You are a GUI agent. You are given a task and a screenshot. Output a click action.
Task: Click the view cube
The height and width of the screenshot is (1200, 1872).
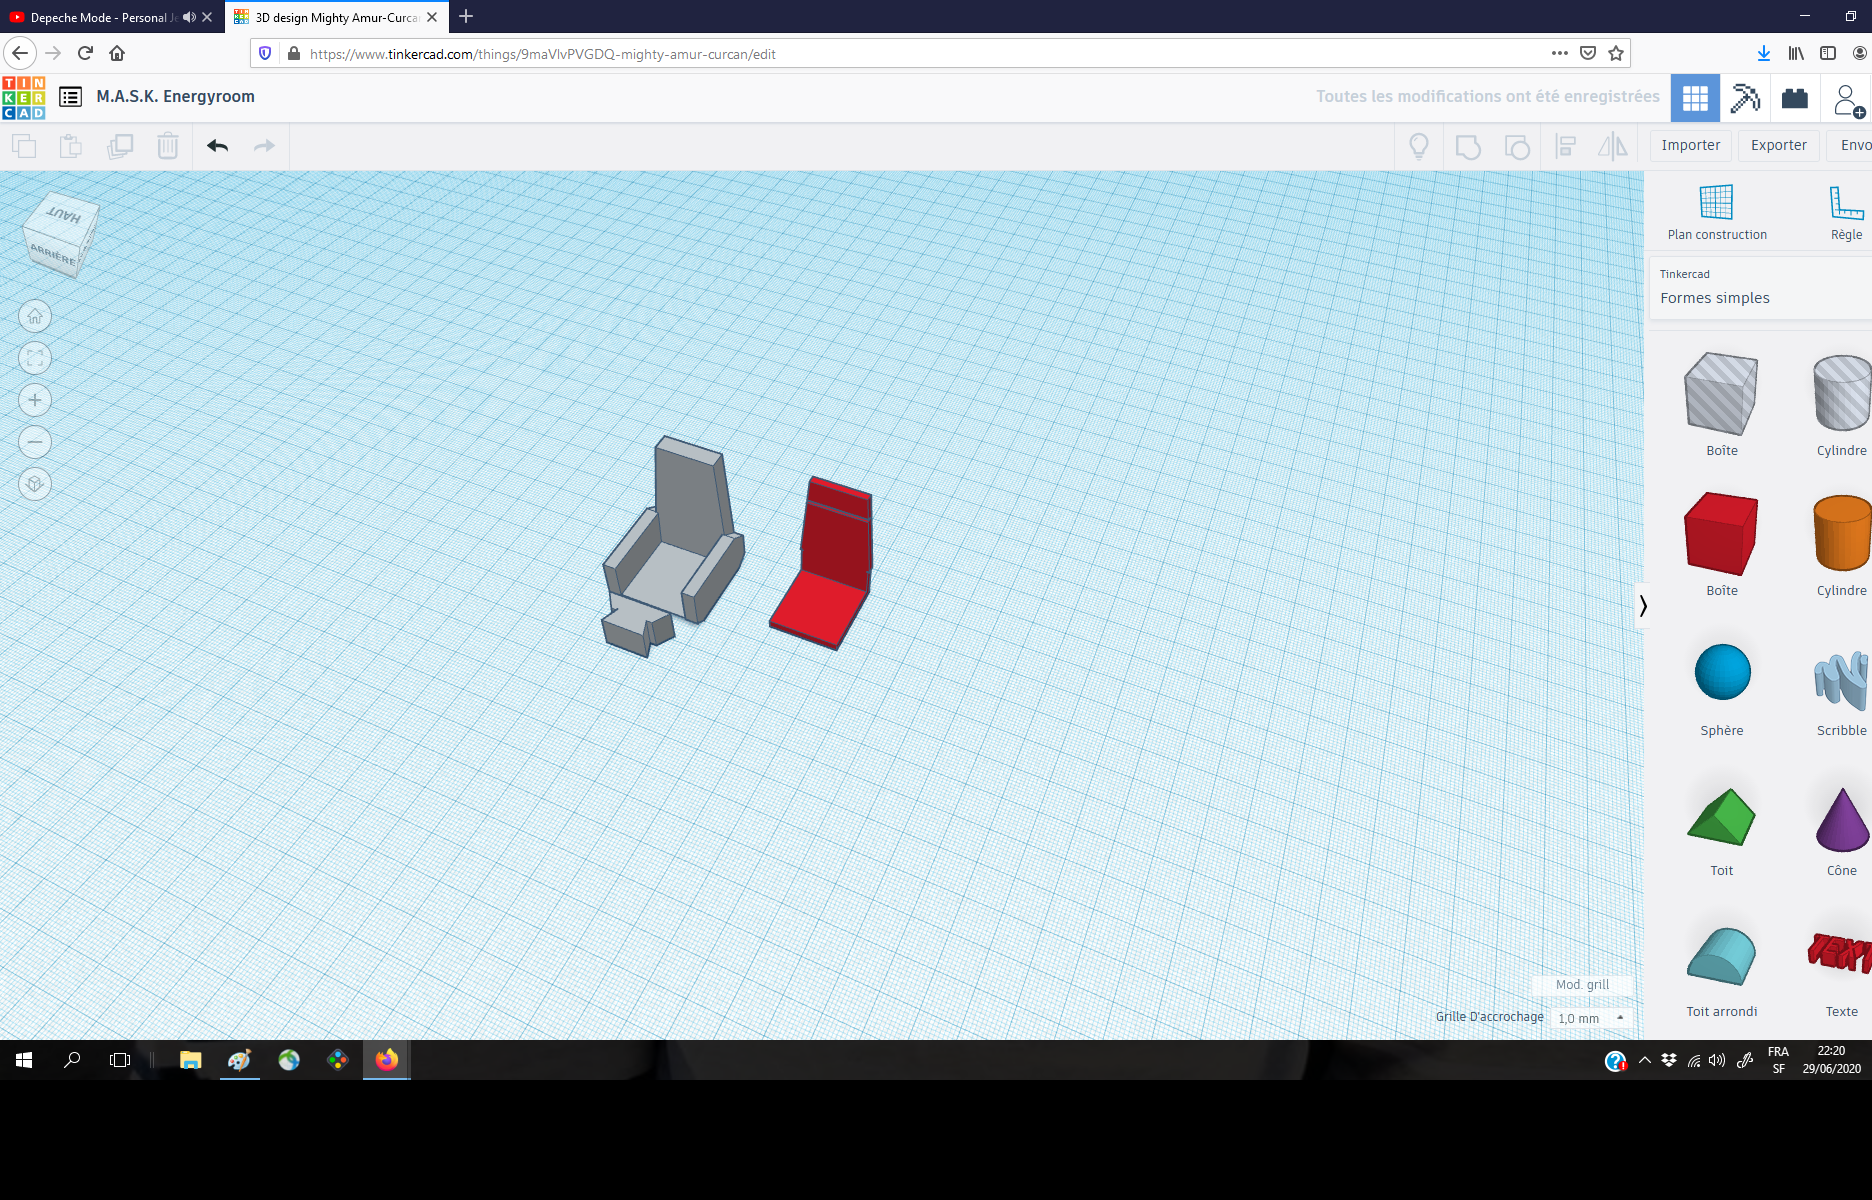(x=60, y=235)
